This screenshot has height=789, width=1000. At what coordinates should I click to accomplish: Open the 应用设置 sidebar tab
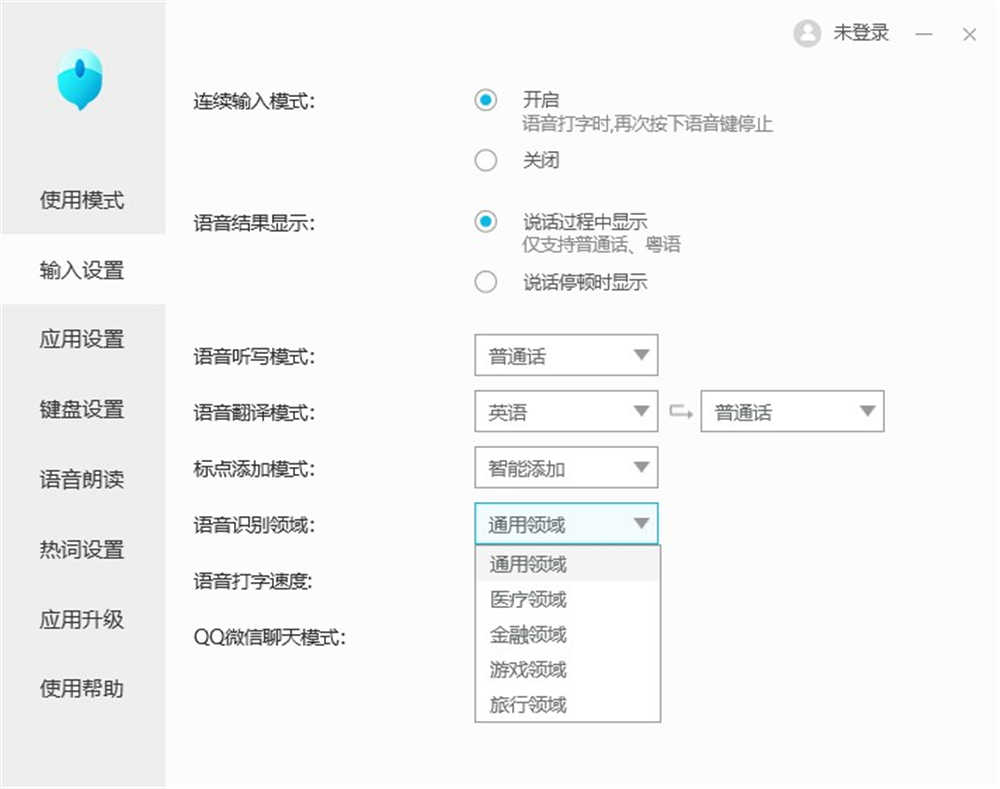coord(82,339)
